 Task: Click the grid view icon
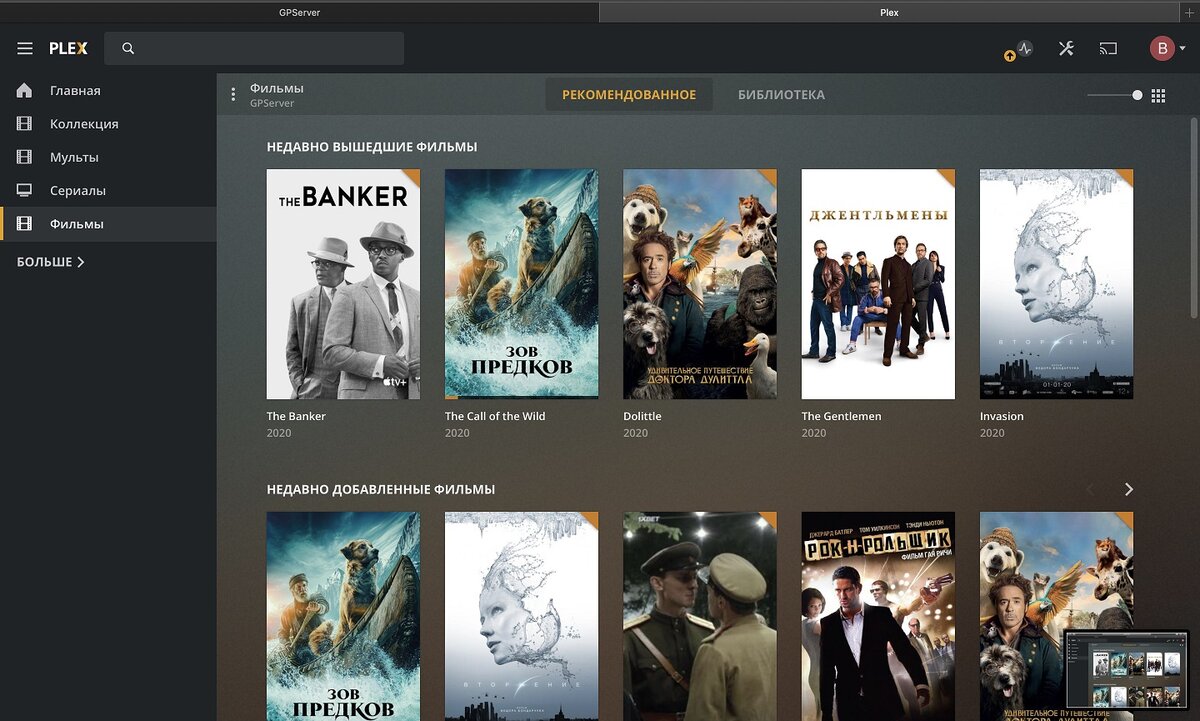point(1159,95)
